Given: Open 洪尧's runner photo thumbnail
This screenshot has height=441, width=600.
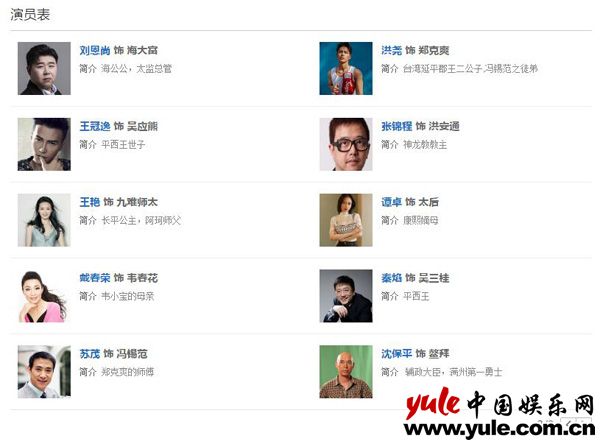Looking at the screenshot, I should 346,69.
